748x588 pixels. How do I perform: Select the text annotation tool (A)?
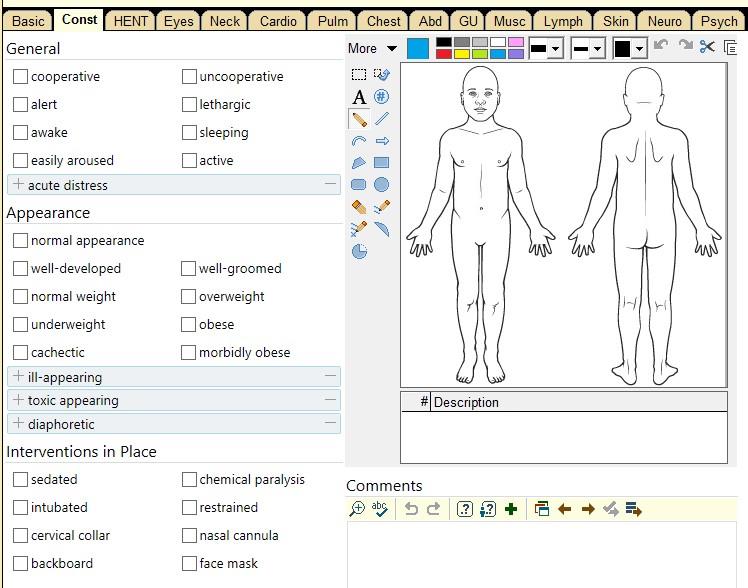(359, 97)
